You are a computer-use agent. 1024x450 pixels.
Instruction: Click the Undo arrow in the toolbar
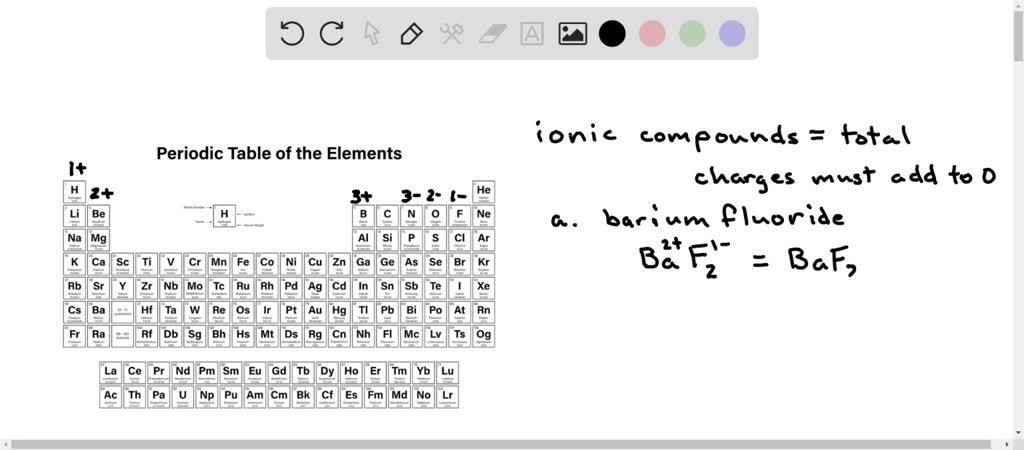click(292, 34)
